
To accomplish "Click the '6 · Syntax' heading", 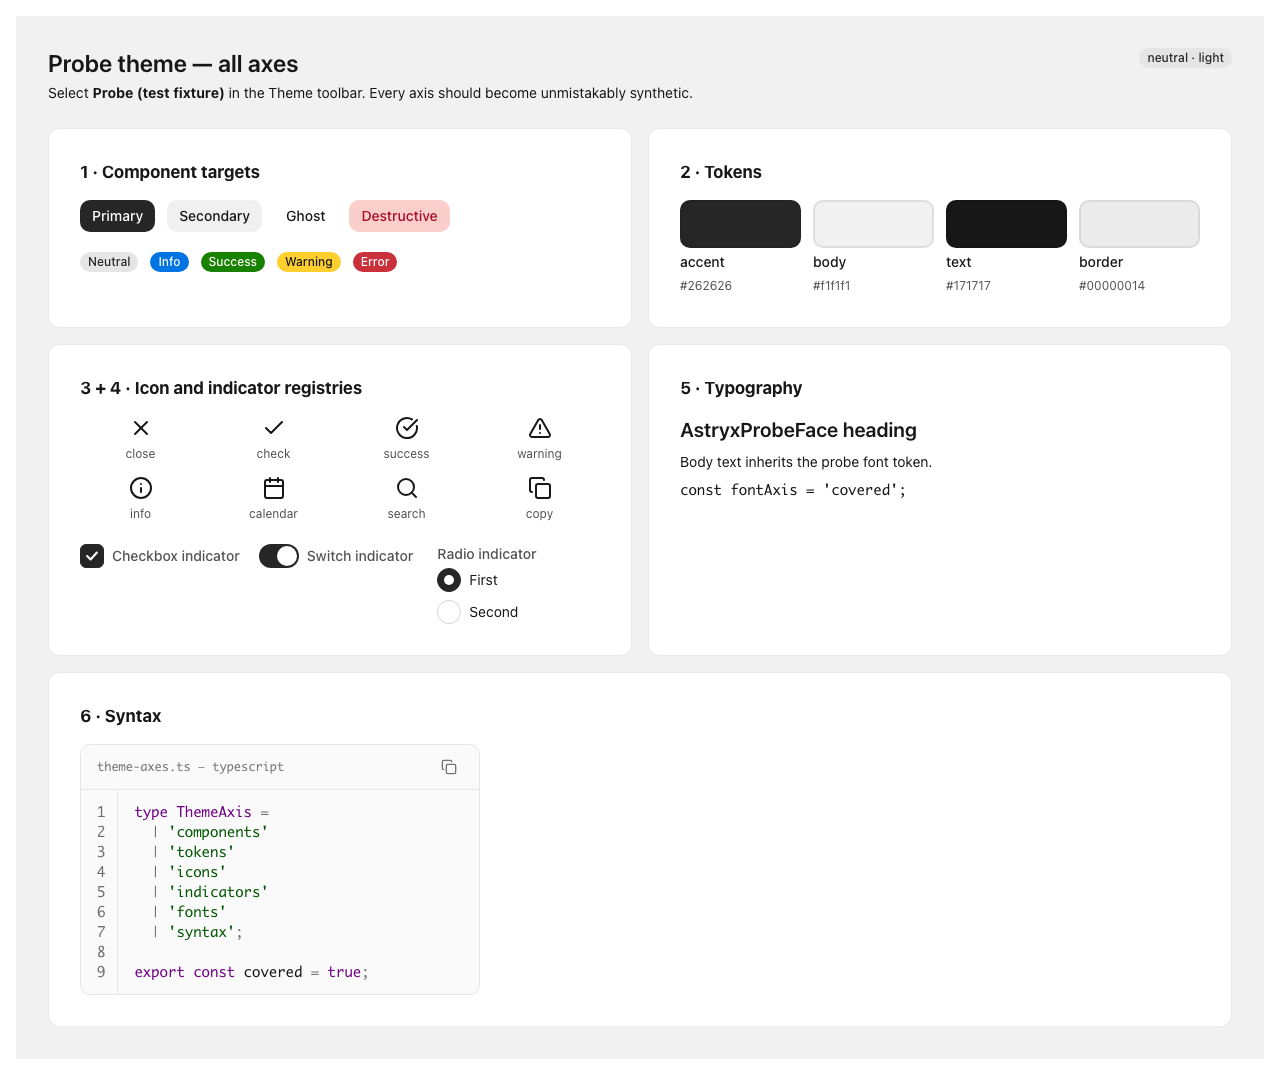I will (121, 716).
